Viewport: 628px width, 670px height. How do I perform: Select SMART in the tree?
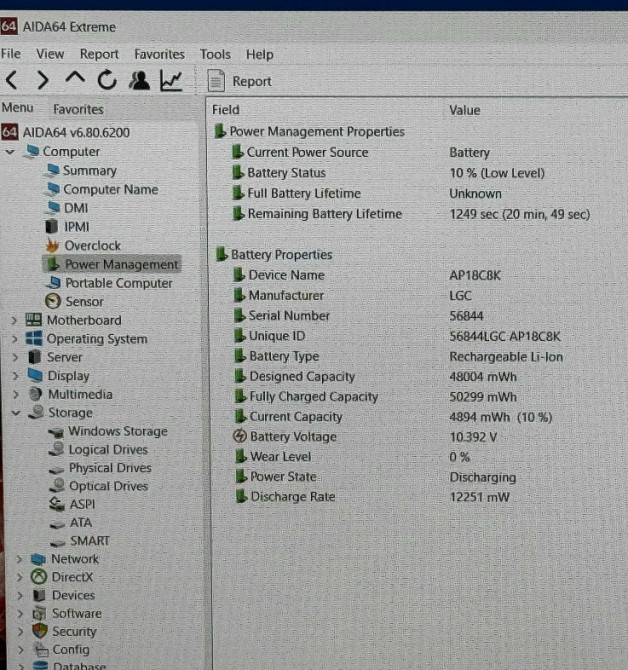pos(90,541)
